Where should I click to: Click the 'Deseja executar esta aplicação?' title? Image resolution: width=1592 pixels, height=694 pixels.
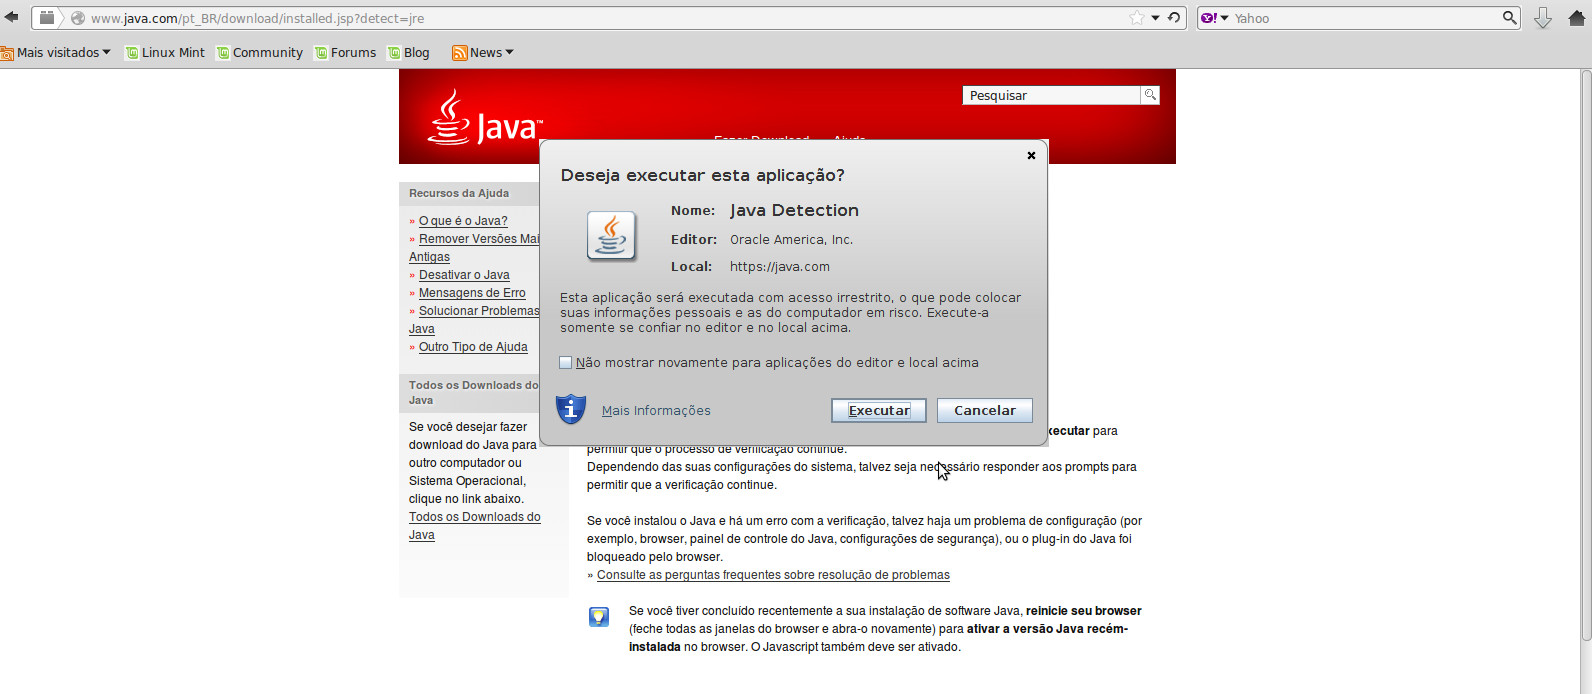click(702, 175)
